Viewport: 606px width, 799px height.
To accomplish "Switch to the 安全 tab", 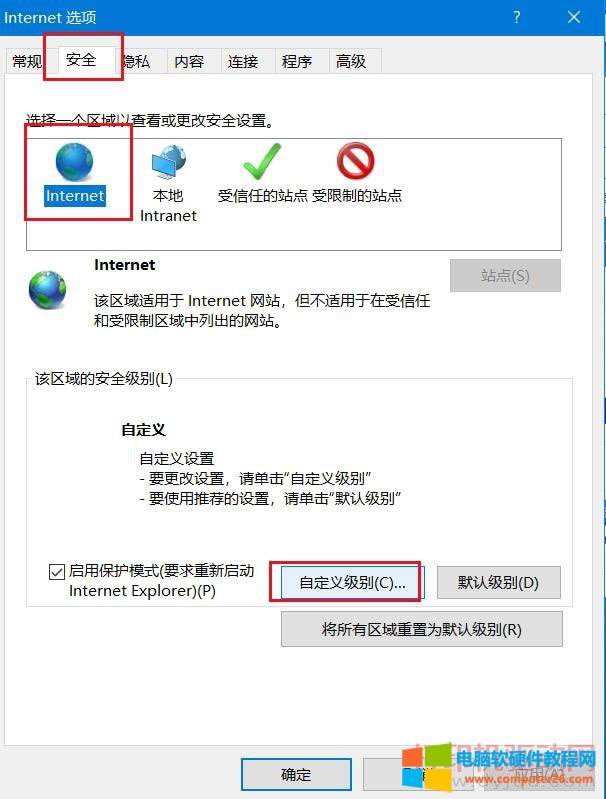I will [81, 60].
